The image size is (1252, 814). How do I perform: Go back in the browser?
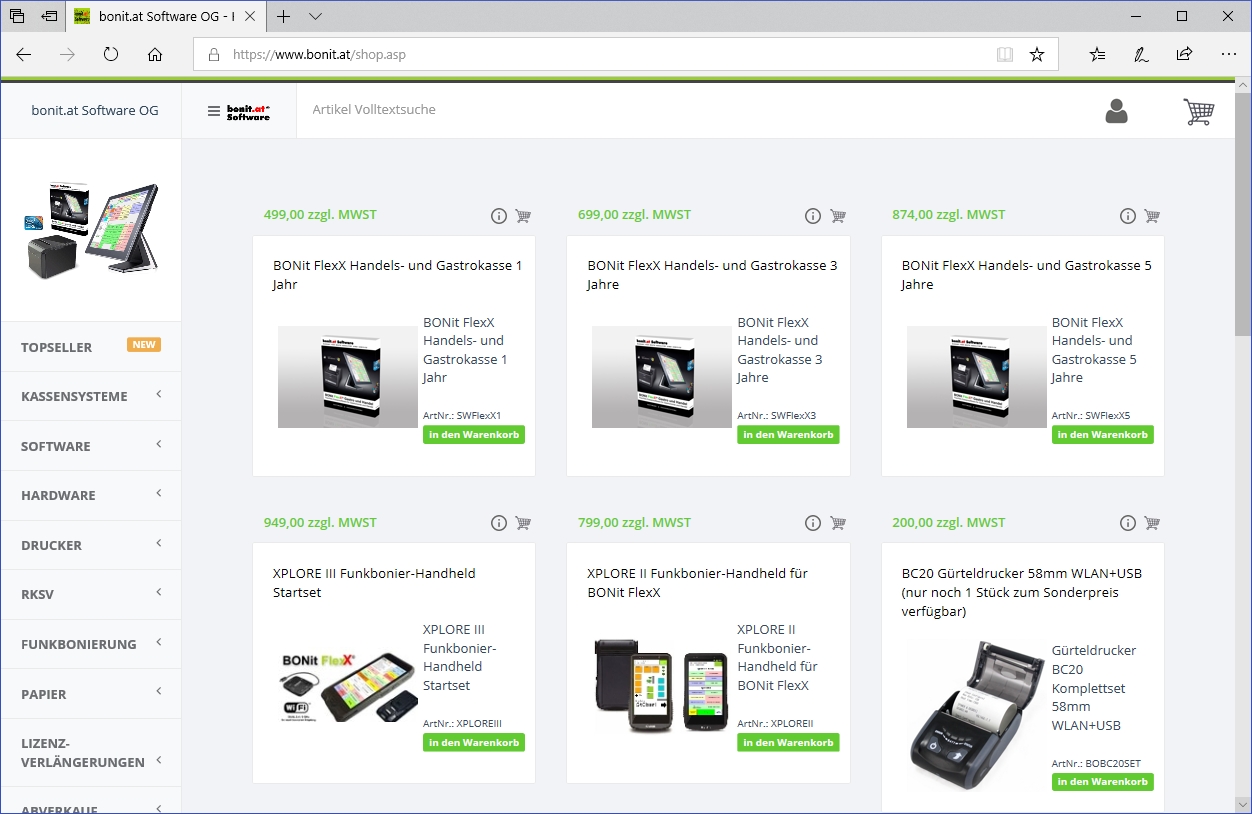click(x=24, y=55)
